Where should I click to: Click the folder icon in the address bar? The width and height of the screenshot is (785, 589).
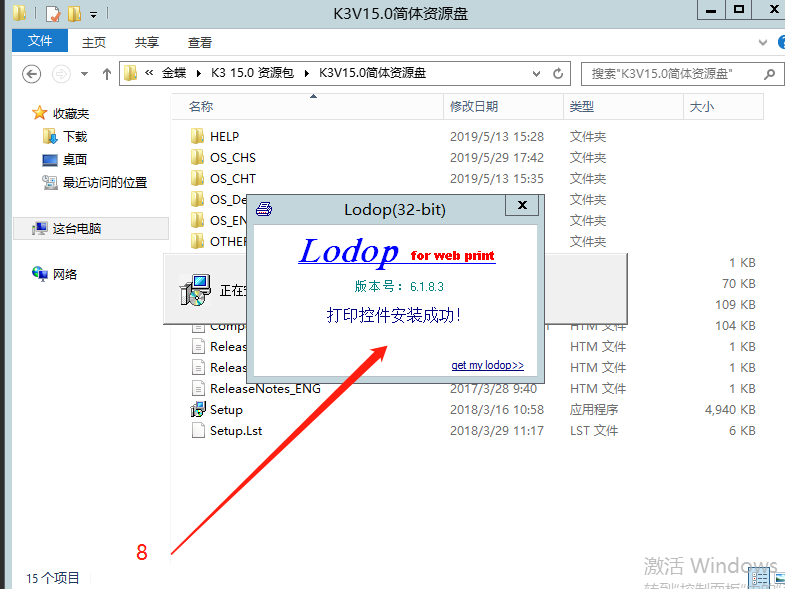(130, 73)
